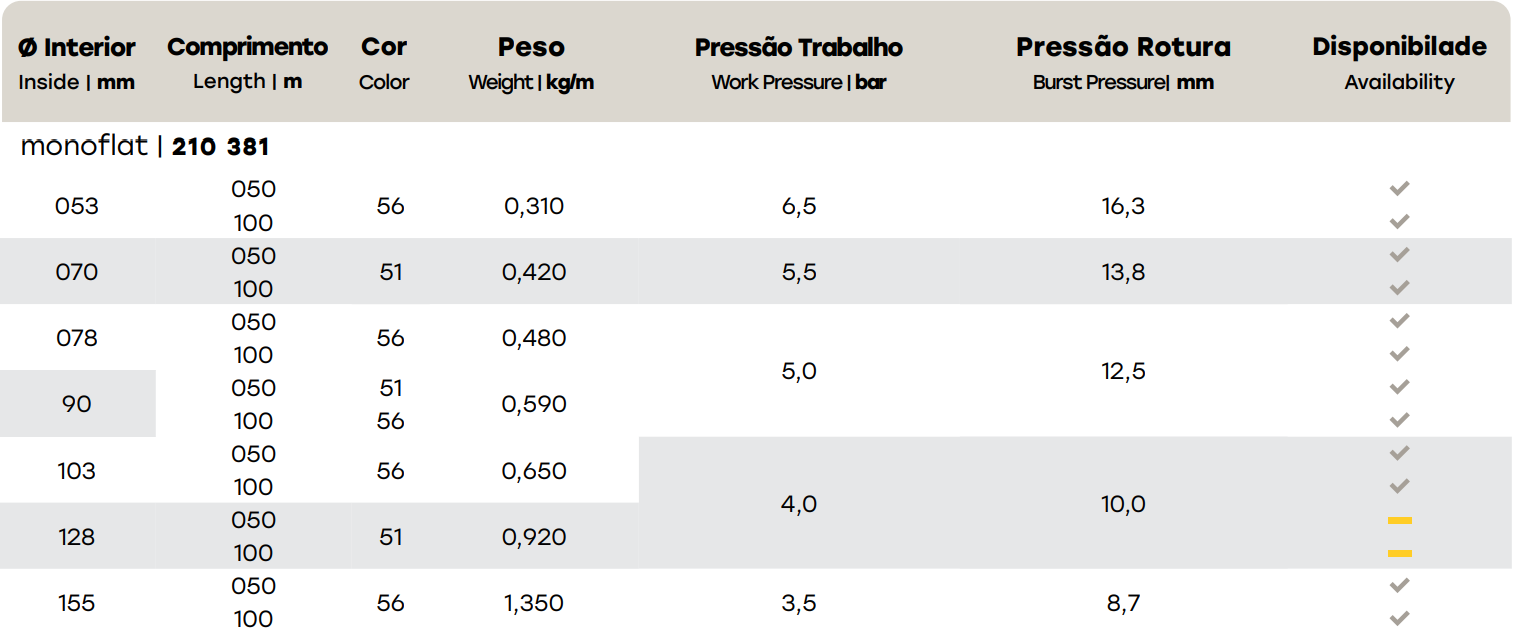Select the Comprimento column header
The height and width of the screenshot is (638, 1513).
click(247, 63)
